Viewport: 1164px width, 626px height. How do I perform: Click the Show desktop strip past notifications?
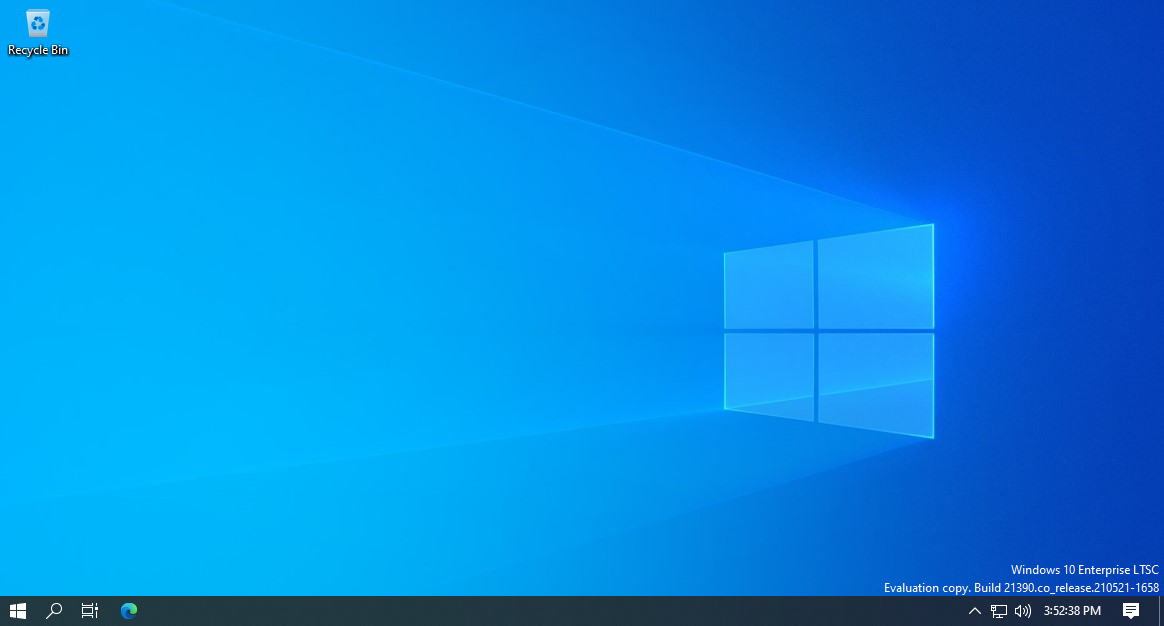point(1160,610)
